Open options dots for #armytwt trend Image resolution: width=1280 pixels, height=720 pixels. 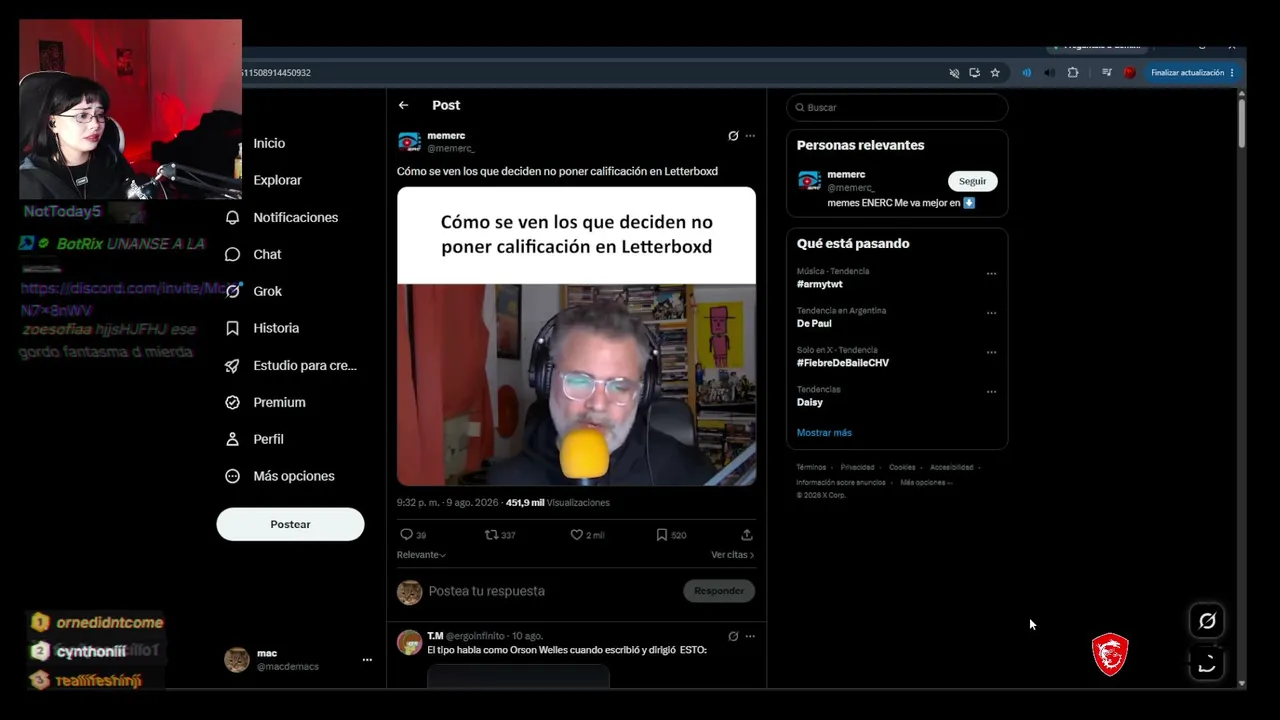tap(991, 273)
